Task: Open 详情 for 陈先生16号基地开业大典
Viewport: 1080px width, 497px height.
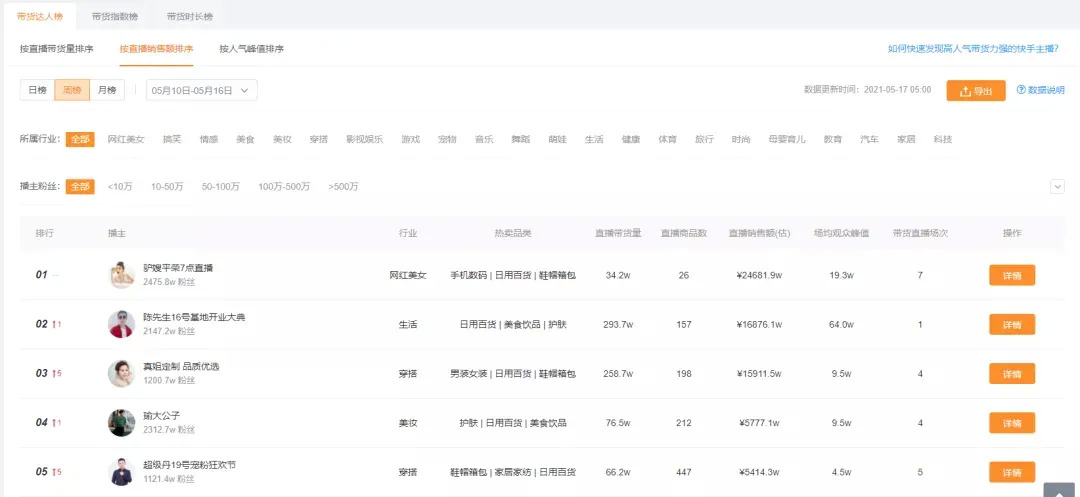Action: click(1012, 324)
